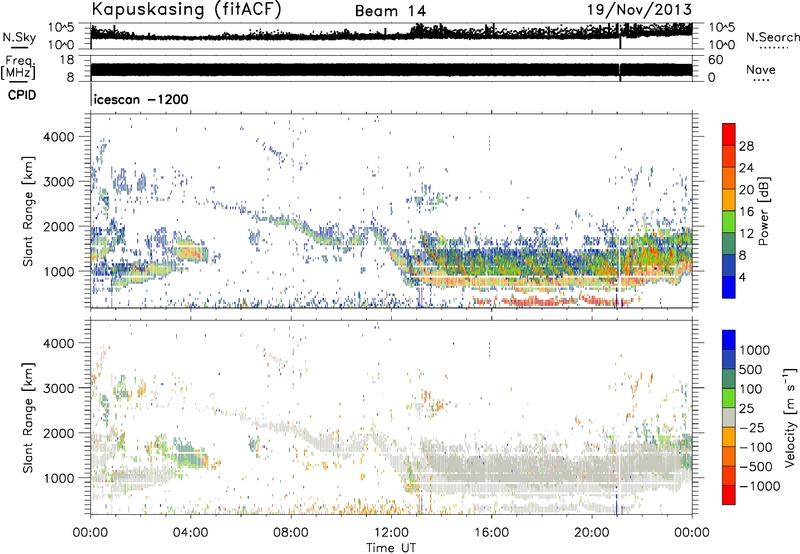The height and width of the screenshot is (554, 800).
Task: Click the dotted line sample under N.Search
Action: coord(774,48)
